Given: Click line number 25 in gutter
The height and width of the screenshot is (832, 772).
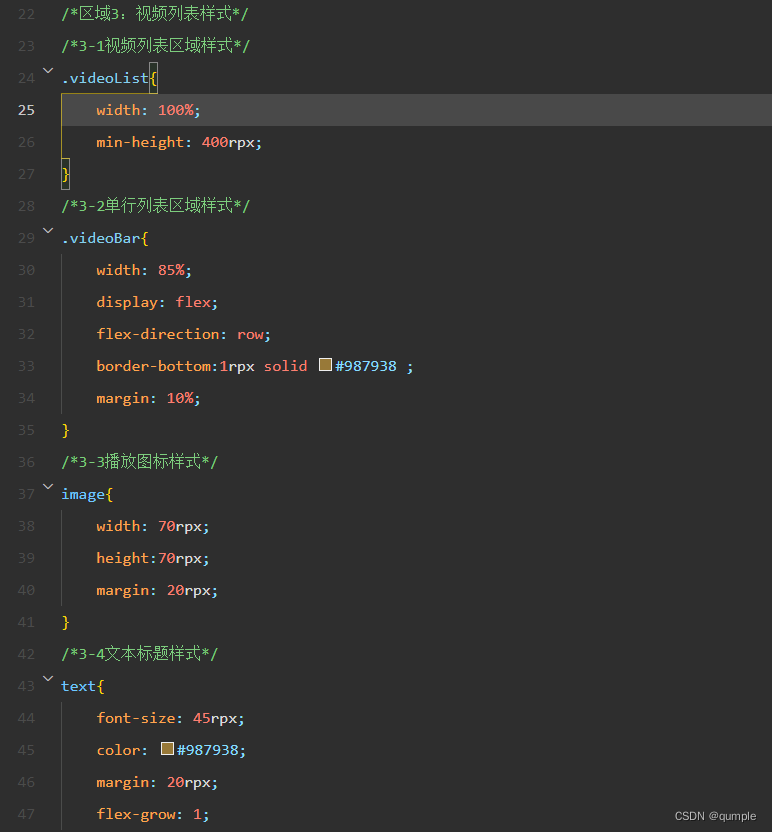Looking at the screenshot, I should pos(26,110).
